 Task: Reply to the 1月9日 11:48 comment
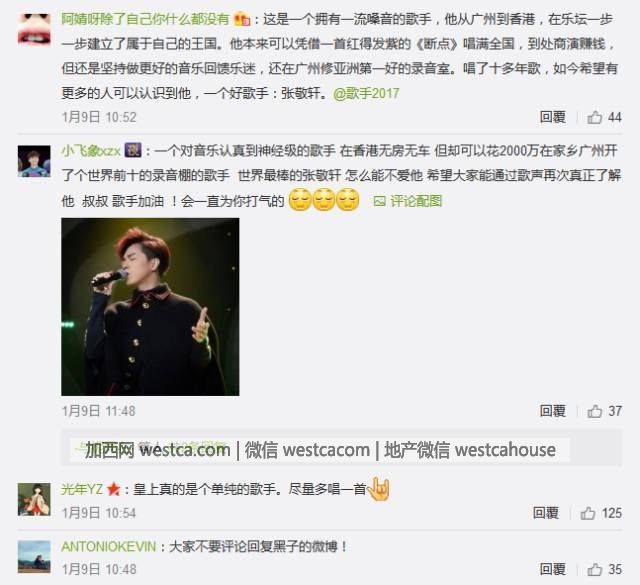tap(553, 411)
